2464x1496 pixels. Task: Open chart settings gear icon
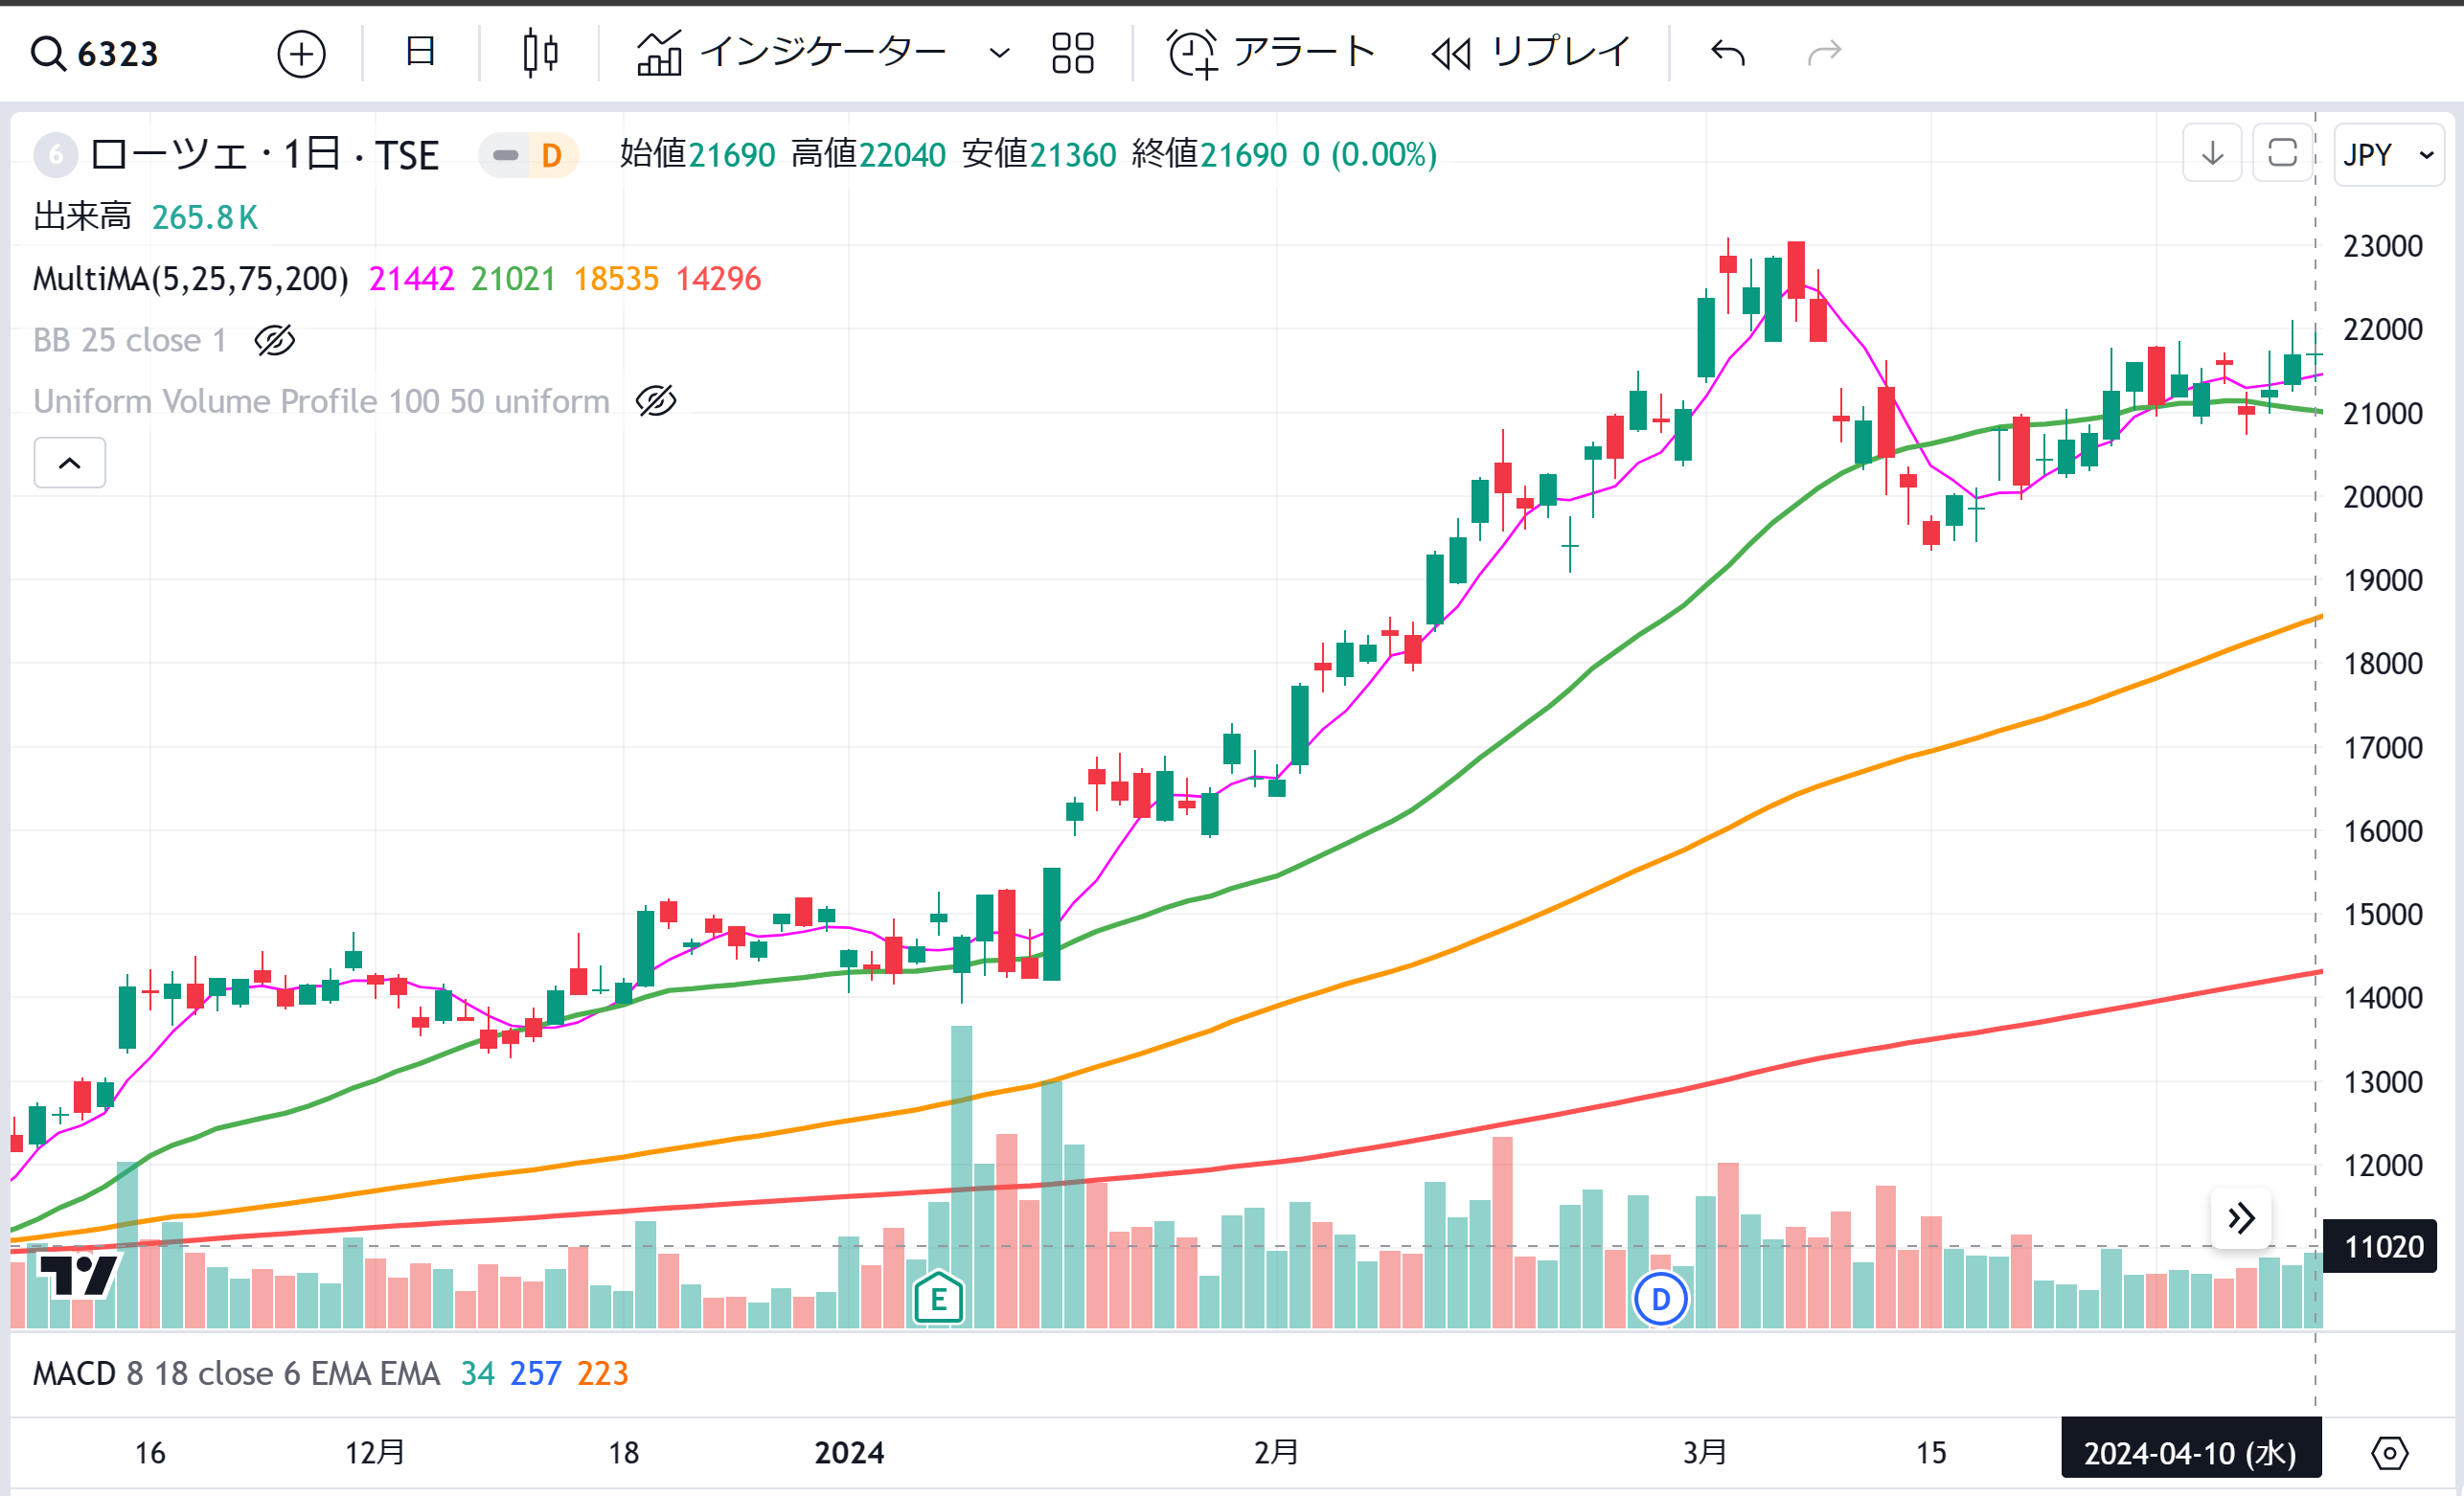[2390, 1453]
